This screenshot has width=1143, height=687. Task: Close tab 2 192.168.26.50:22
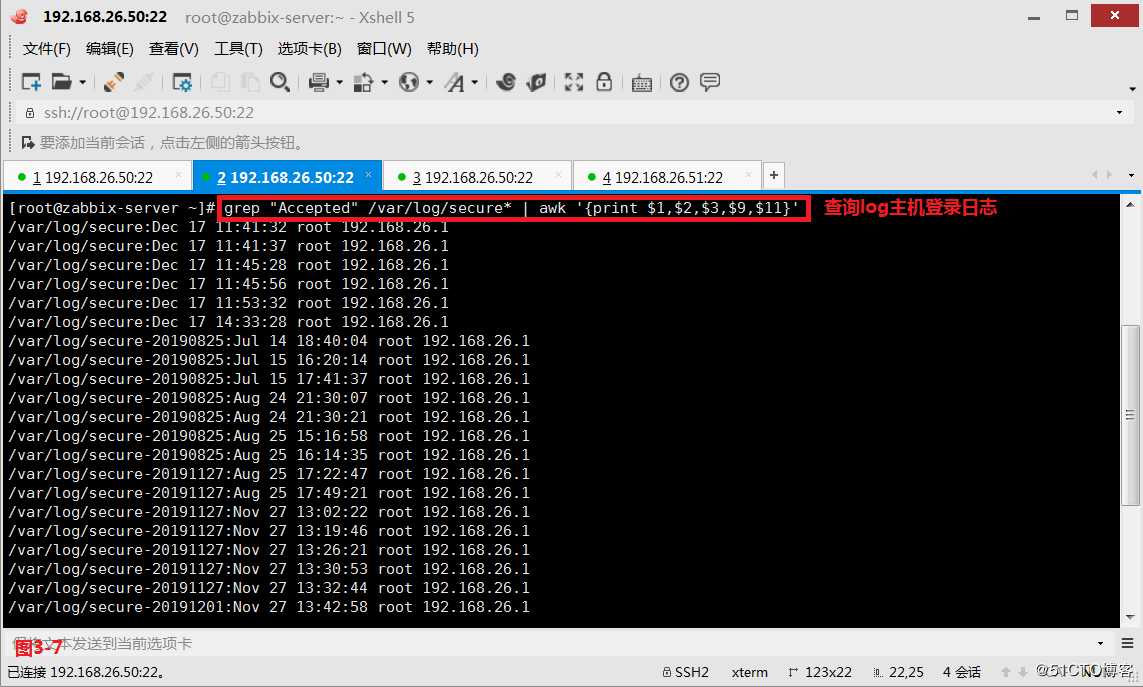point(368,176)
